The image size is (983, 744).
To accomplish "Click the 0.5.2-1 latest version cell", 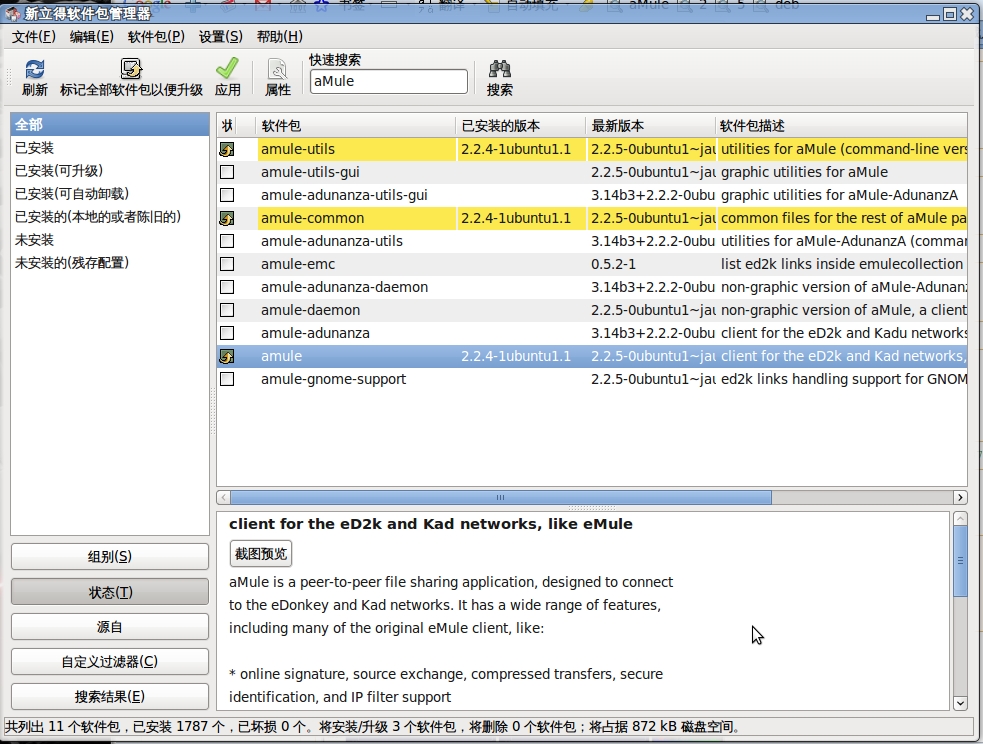I will coord(613,265).
